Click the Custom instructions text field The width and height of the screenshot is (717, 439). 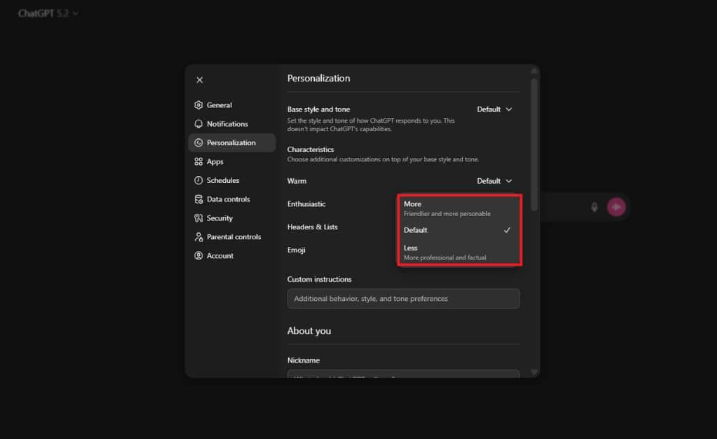403,298
